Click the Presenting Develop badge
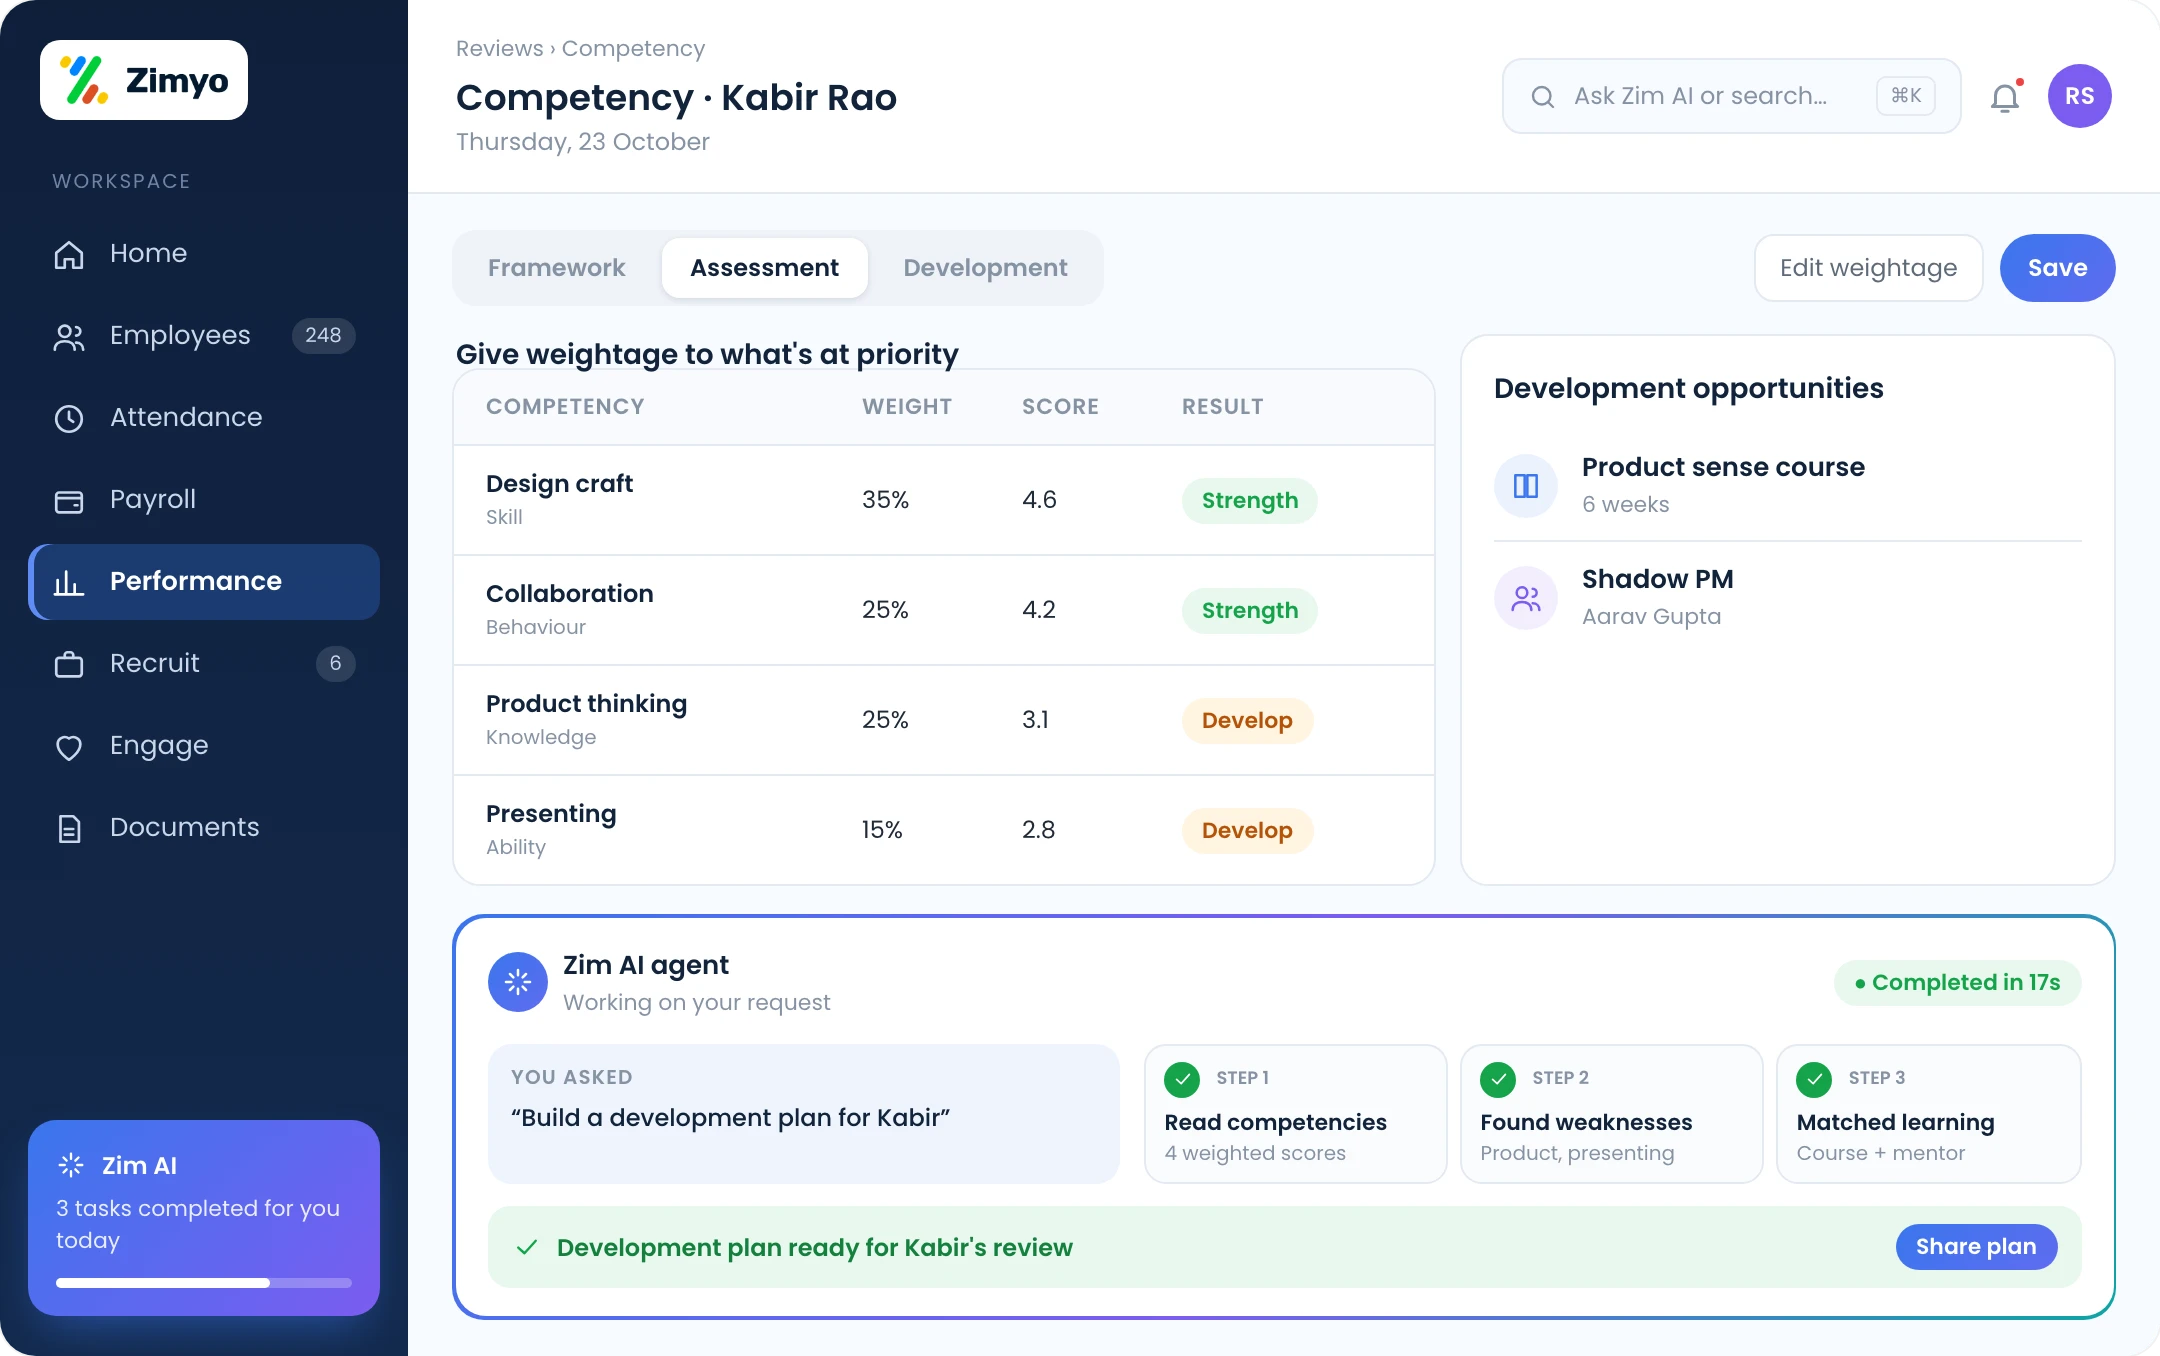The image size is (2160, 1356). 1247,831
